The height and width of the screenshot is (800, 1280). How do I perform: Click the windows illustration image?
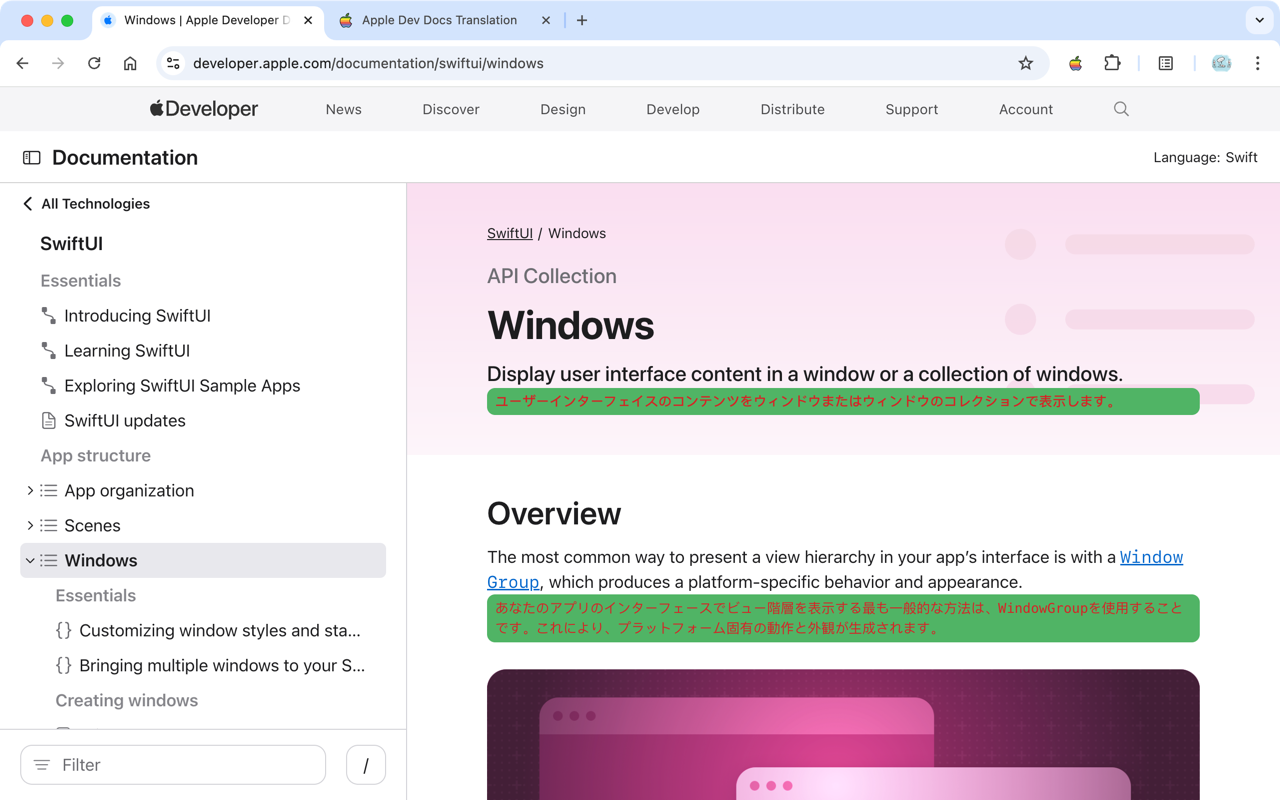pos(843,735)
